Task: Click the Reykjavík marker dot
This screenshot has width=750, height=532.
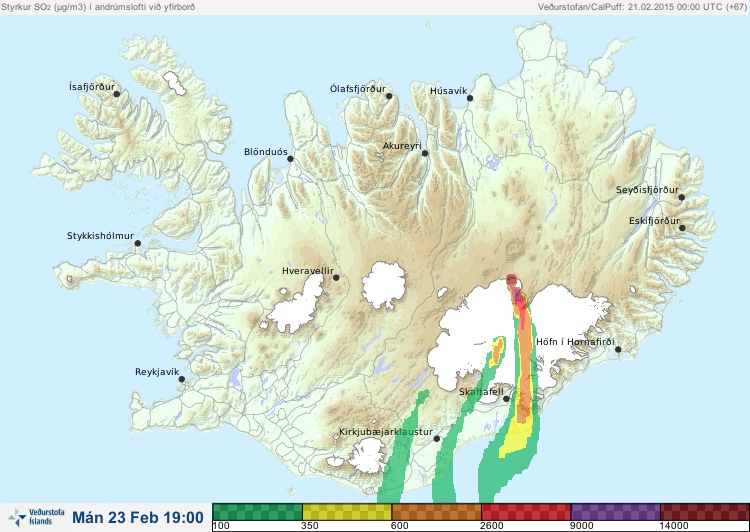Action: tap(182, 379)
